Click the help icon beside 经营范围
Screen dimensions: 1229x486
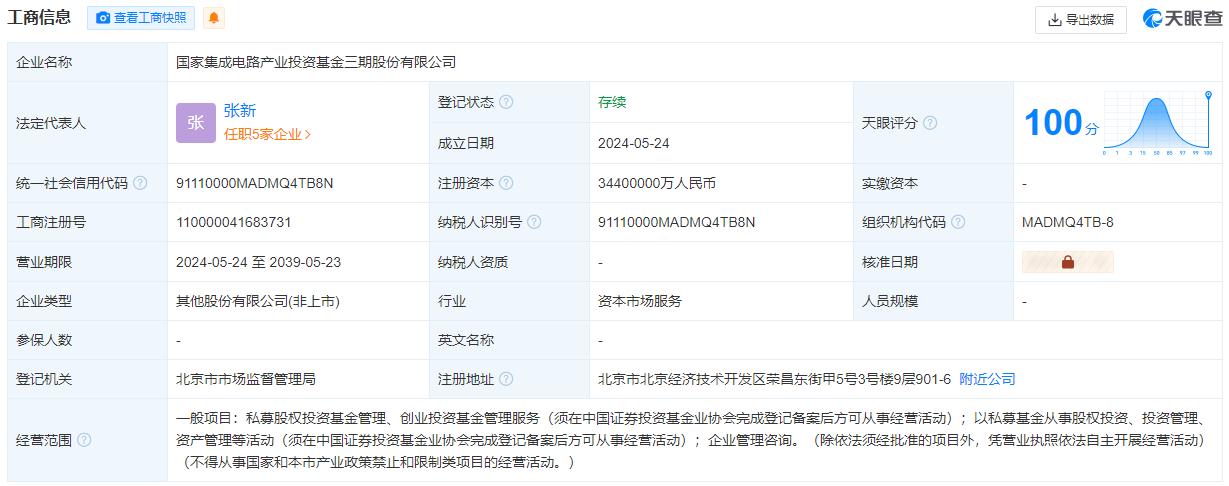tap(84, 440)
